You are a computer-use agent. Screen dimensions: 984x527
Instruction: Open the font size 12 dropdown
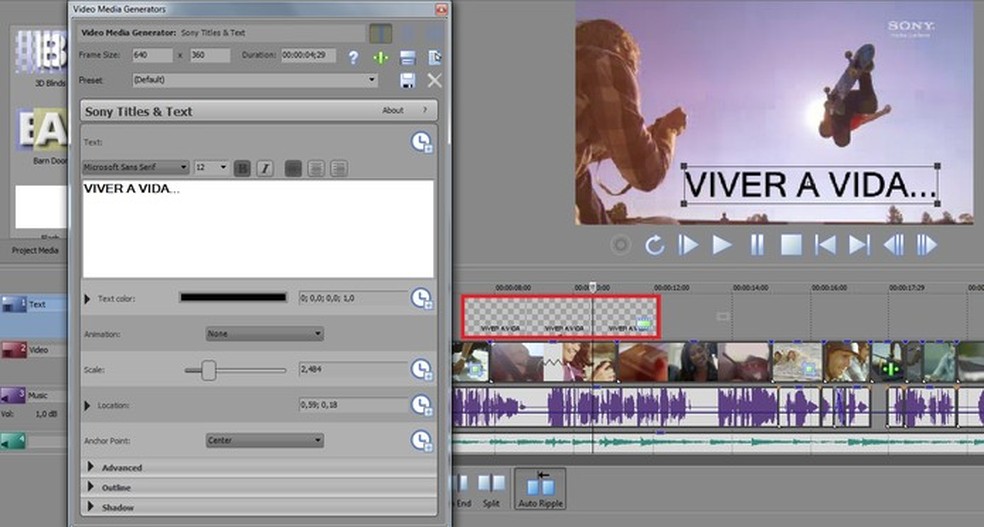pos(211,168)
